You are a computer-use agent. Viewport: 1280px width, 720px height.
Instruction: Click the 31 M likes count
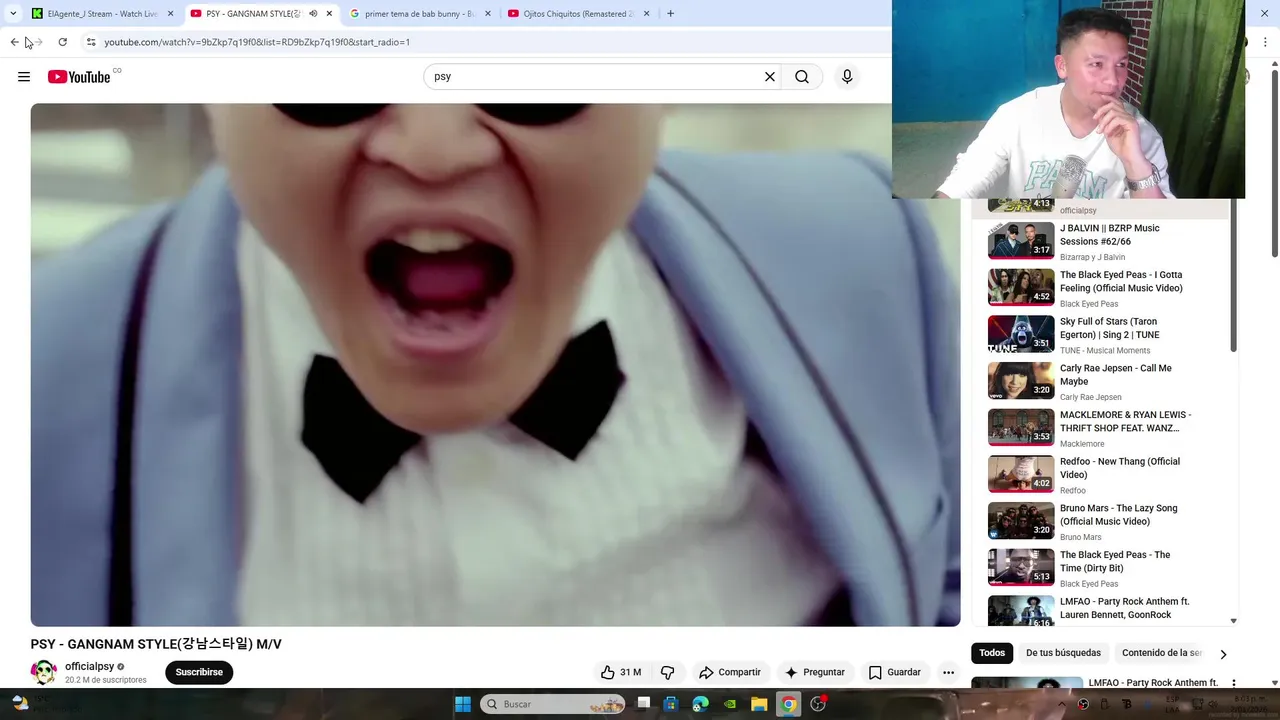[630, 672]
